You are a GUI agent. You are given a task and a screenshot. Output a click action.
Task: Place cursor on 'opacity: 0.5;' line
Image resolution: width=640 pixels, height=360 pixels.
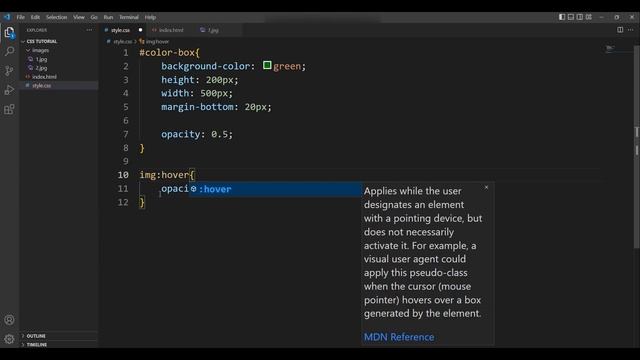tap(197, 134)
